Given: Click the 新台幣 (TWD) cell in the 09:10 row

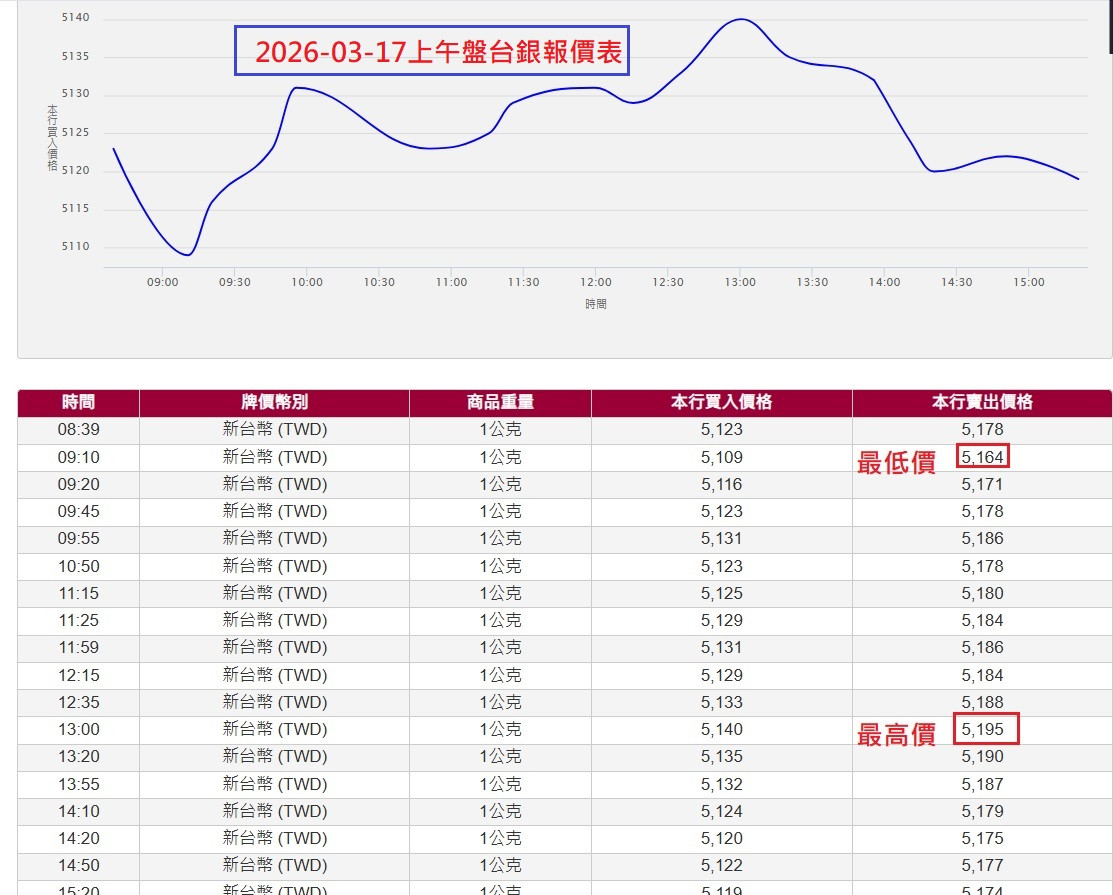Looking at the screenshot, I should coord(273,457).
